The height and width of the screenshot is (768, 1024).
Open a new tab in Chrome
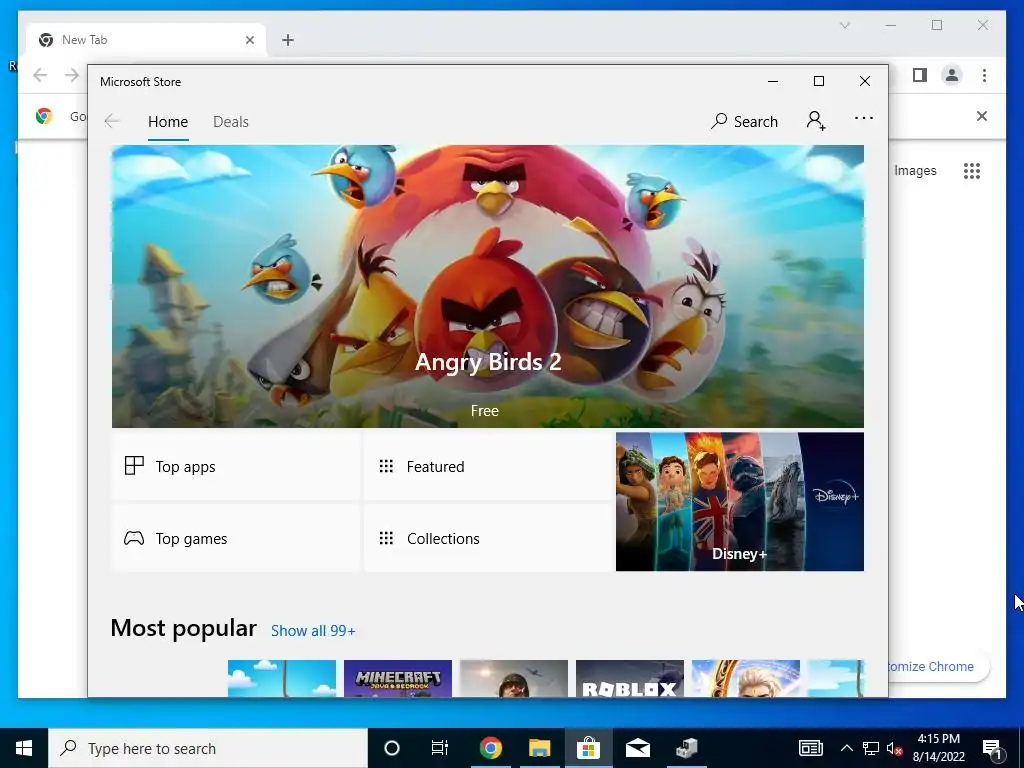click(288, 40)
